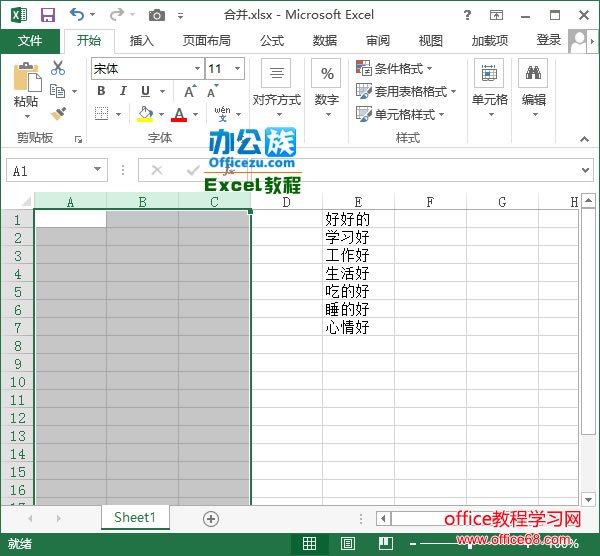
Task: Toggle Underline formatting
Action: [x=145, y=91]
